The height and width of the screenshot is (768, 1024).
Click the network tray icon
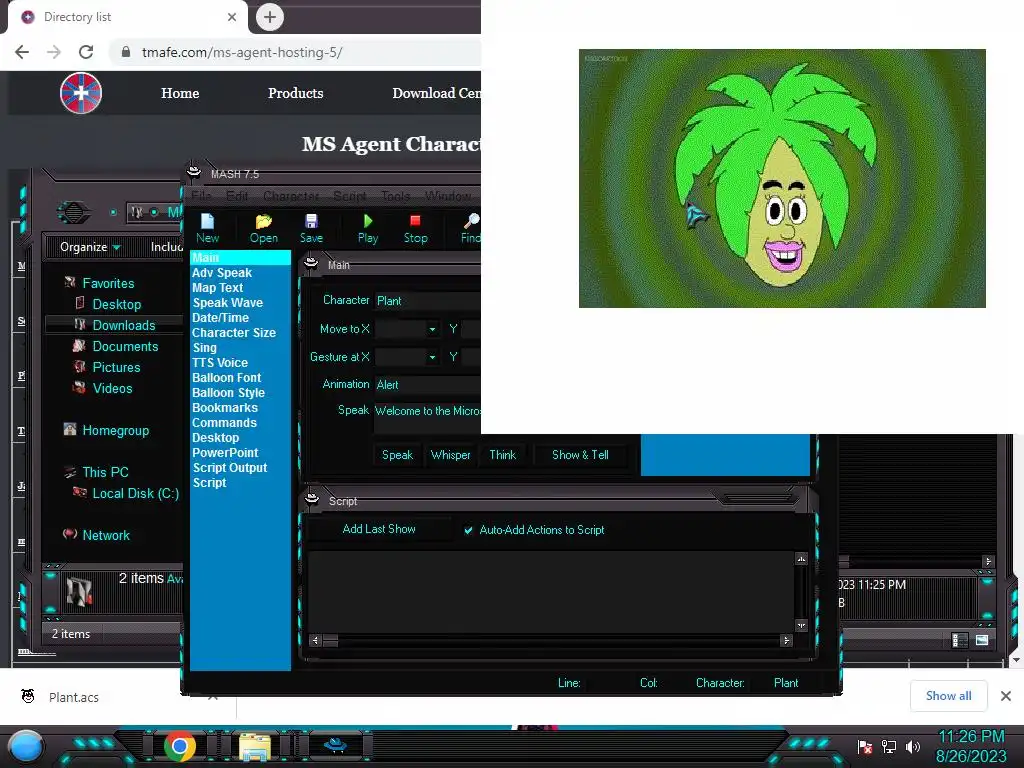coord(888,746)
